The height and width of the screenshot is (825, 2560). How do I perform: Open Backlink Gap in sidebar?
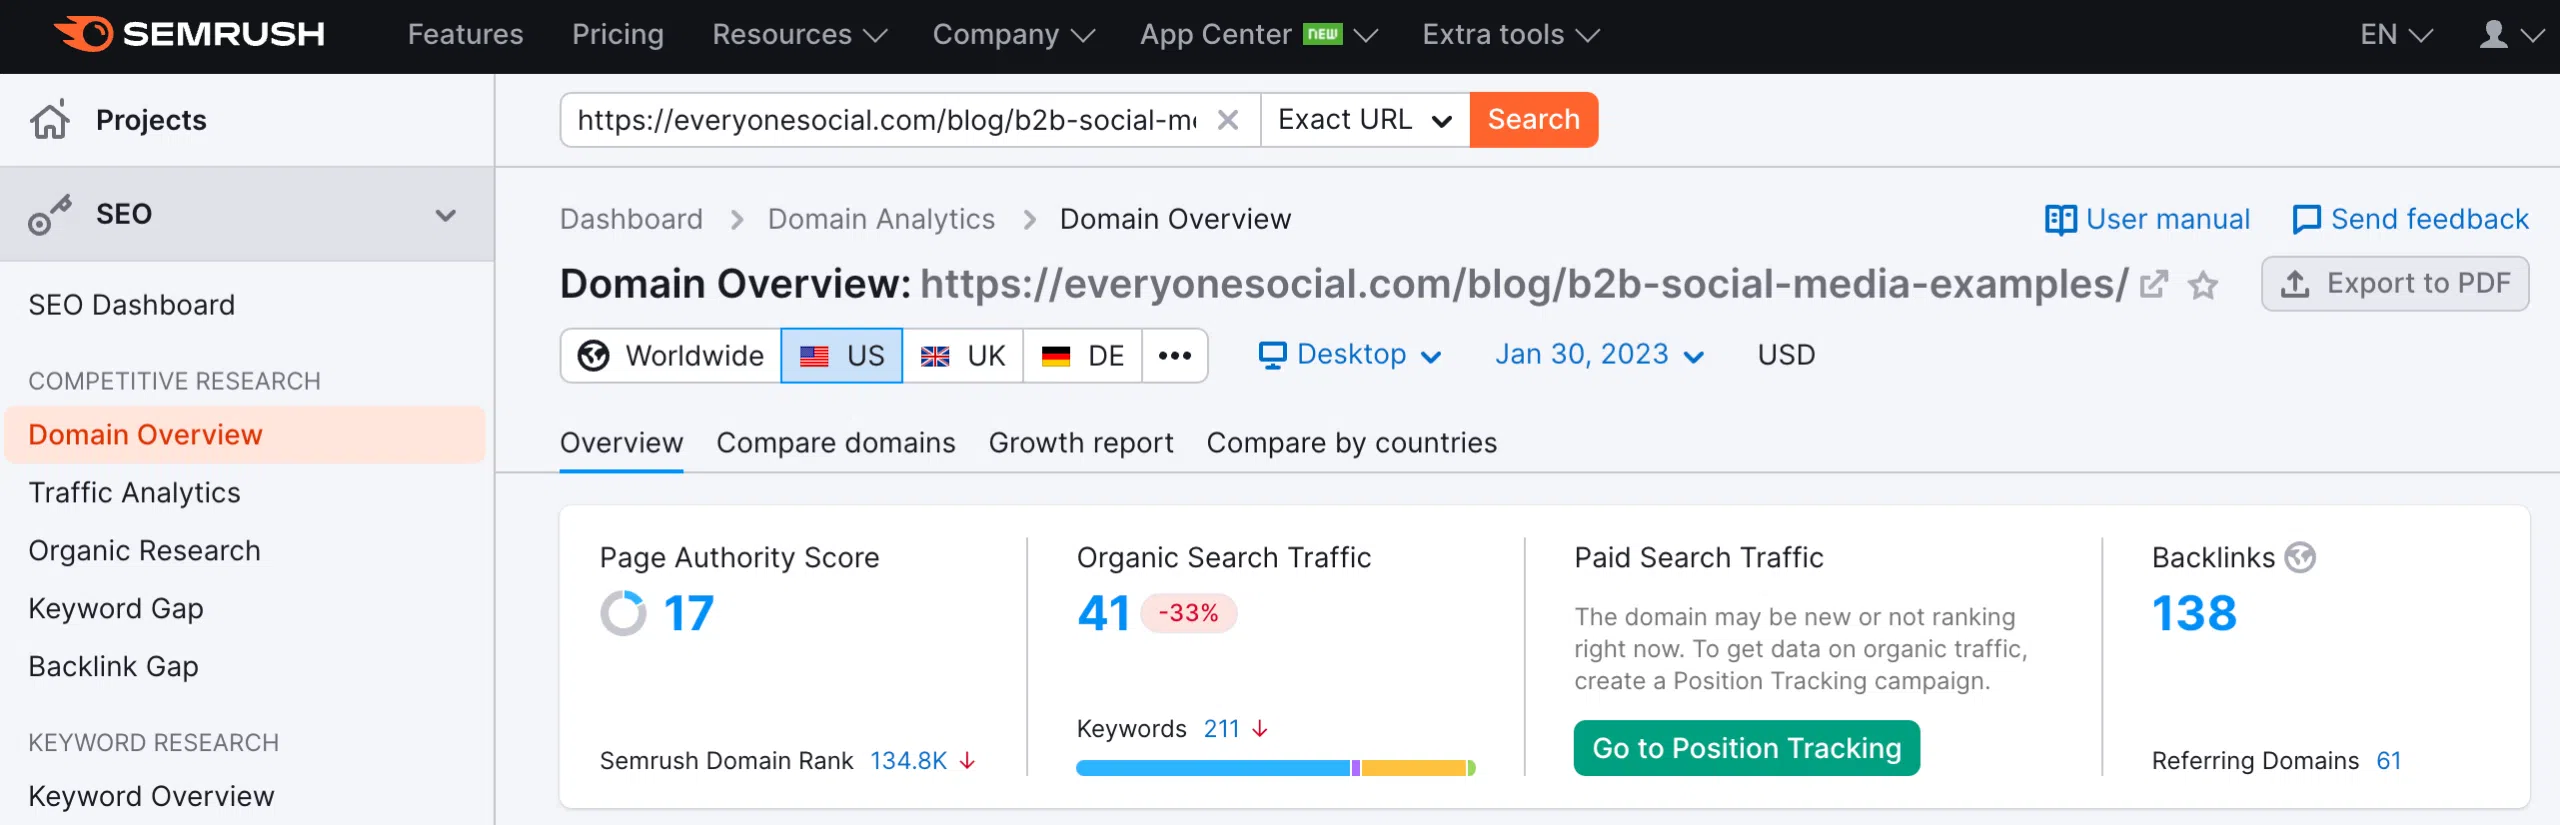point(113,667)
